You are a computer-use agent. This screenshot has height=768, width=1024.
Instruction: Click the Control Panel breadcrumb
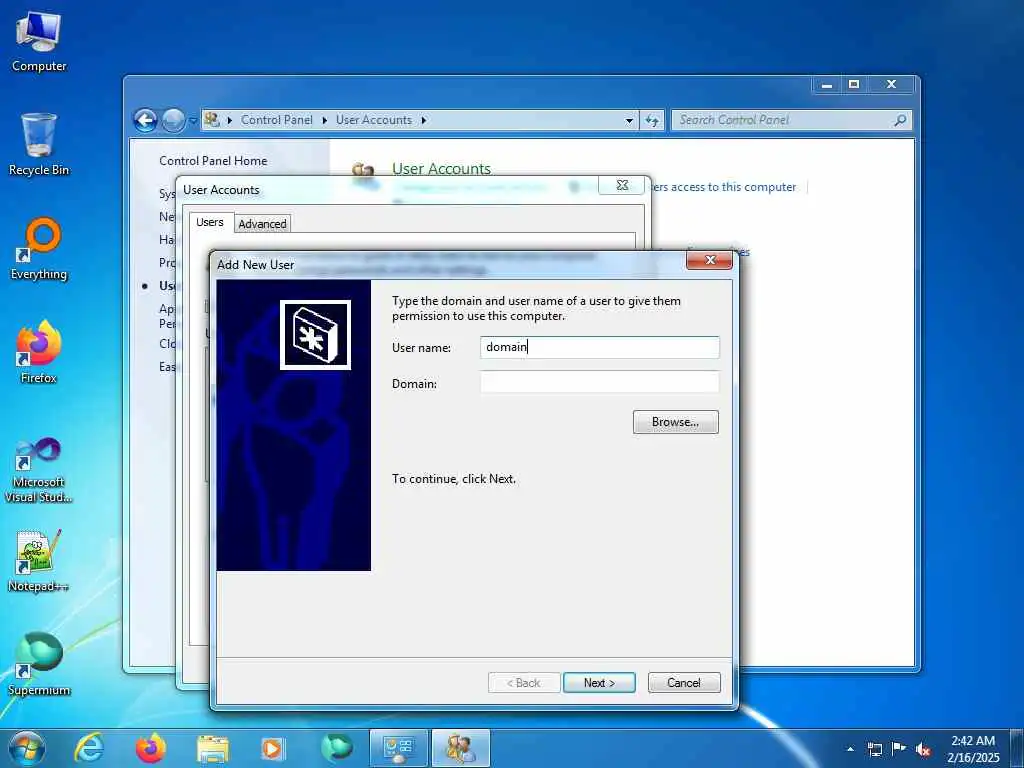276,120
